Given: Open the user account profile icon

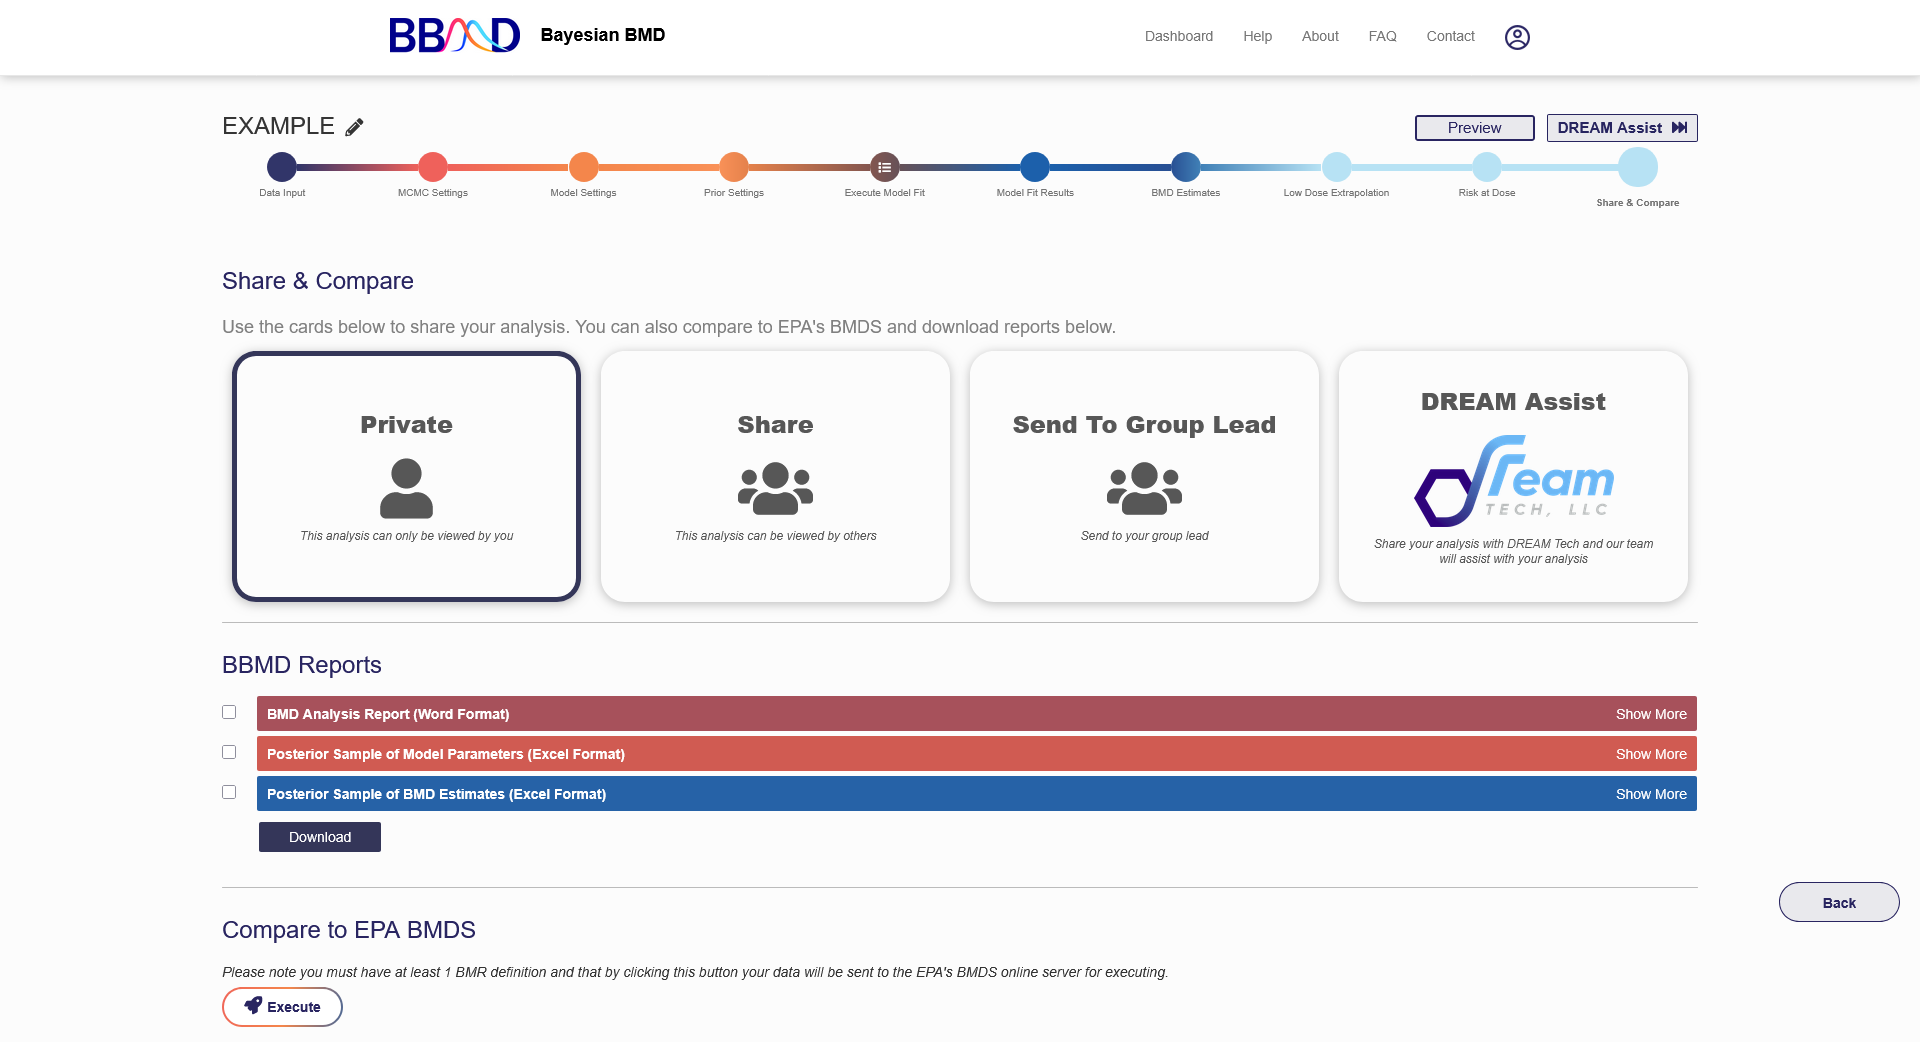Looking at the screenshot, I should pyautogui.click(x=1517, y=37).
